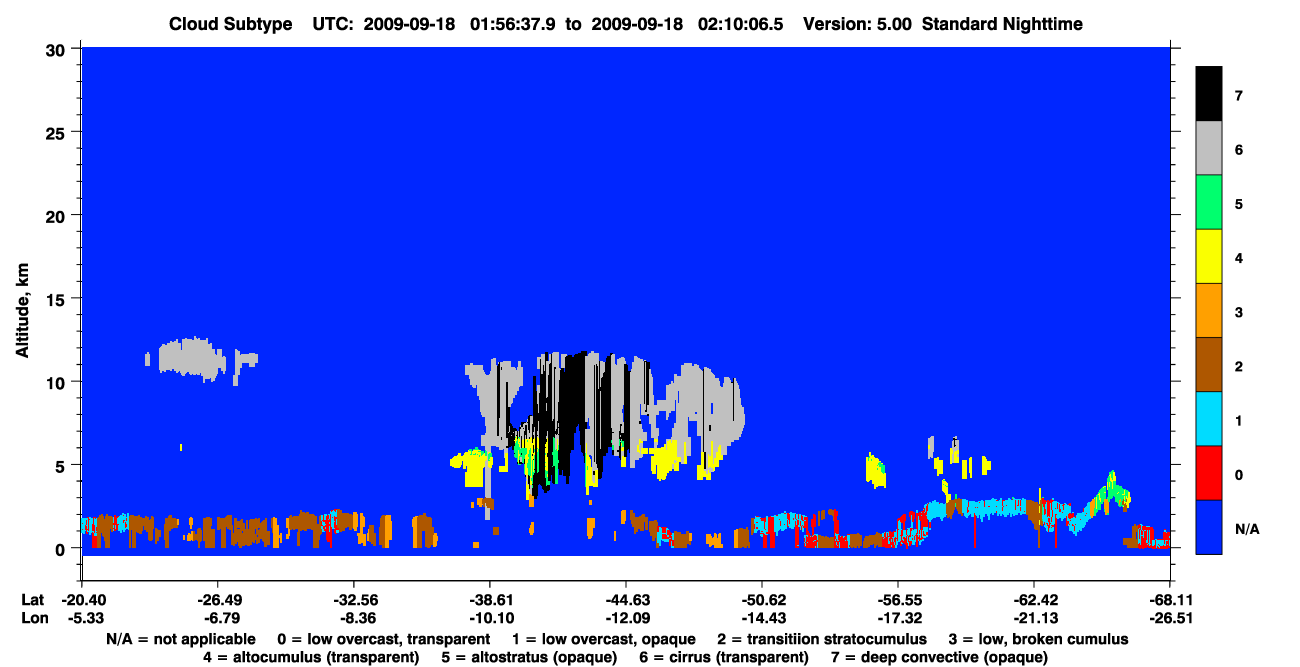Select the green color bar segment for class 5
Image resolution: width=1300 pixels, height=667 pixels.
pos(1209,202)
